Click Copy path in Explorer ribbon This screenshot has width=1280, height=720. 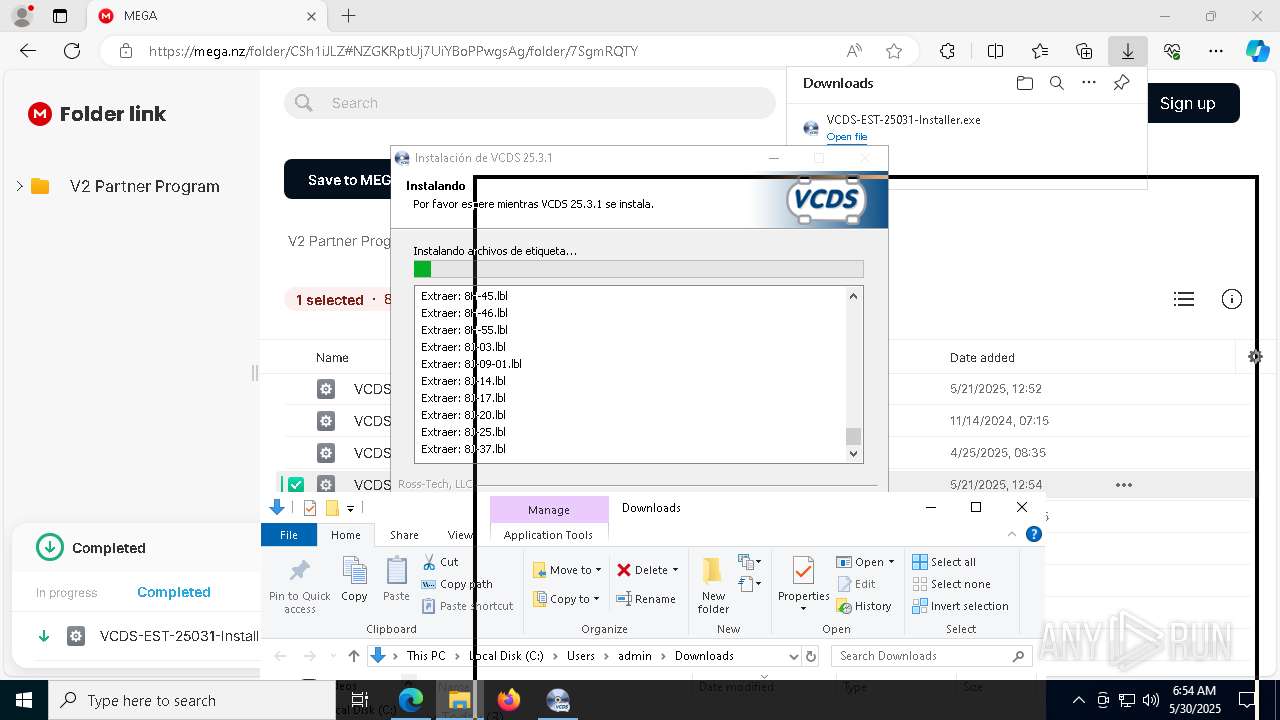coord(457,584)
